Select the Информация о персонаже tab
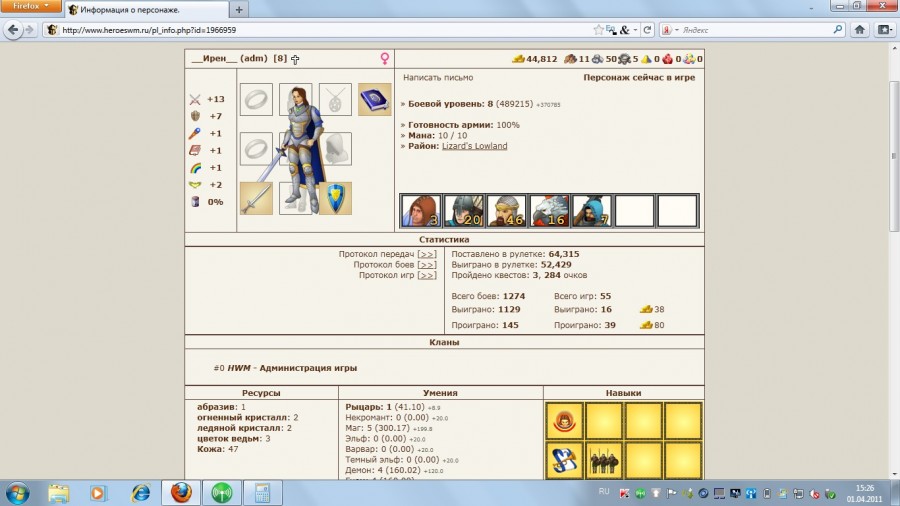 point(148,10)
